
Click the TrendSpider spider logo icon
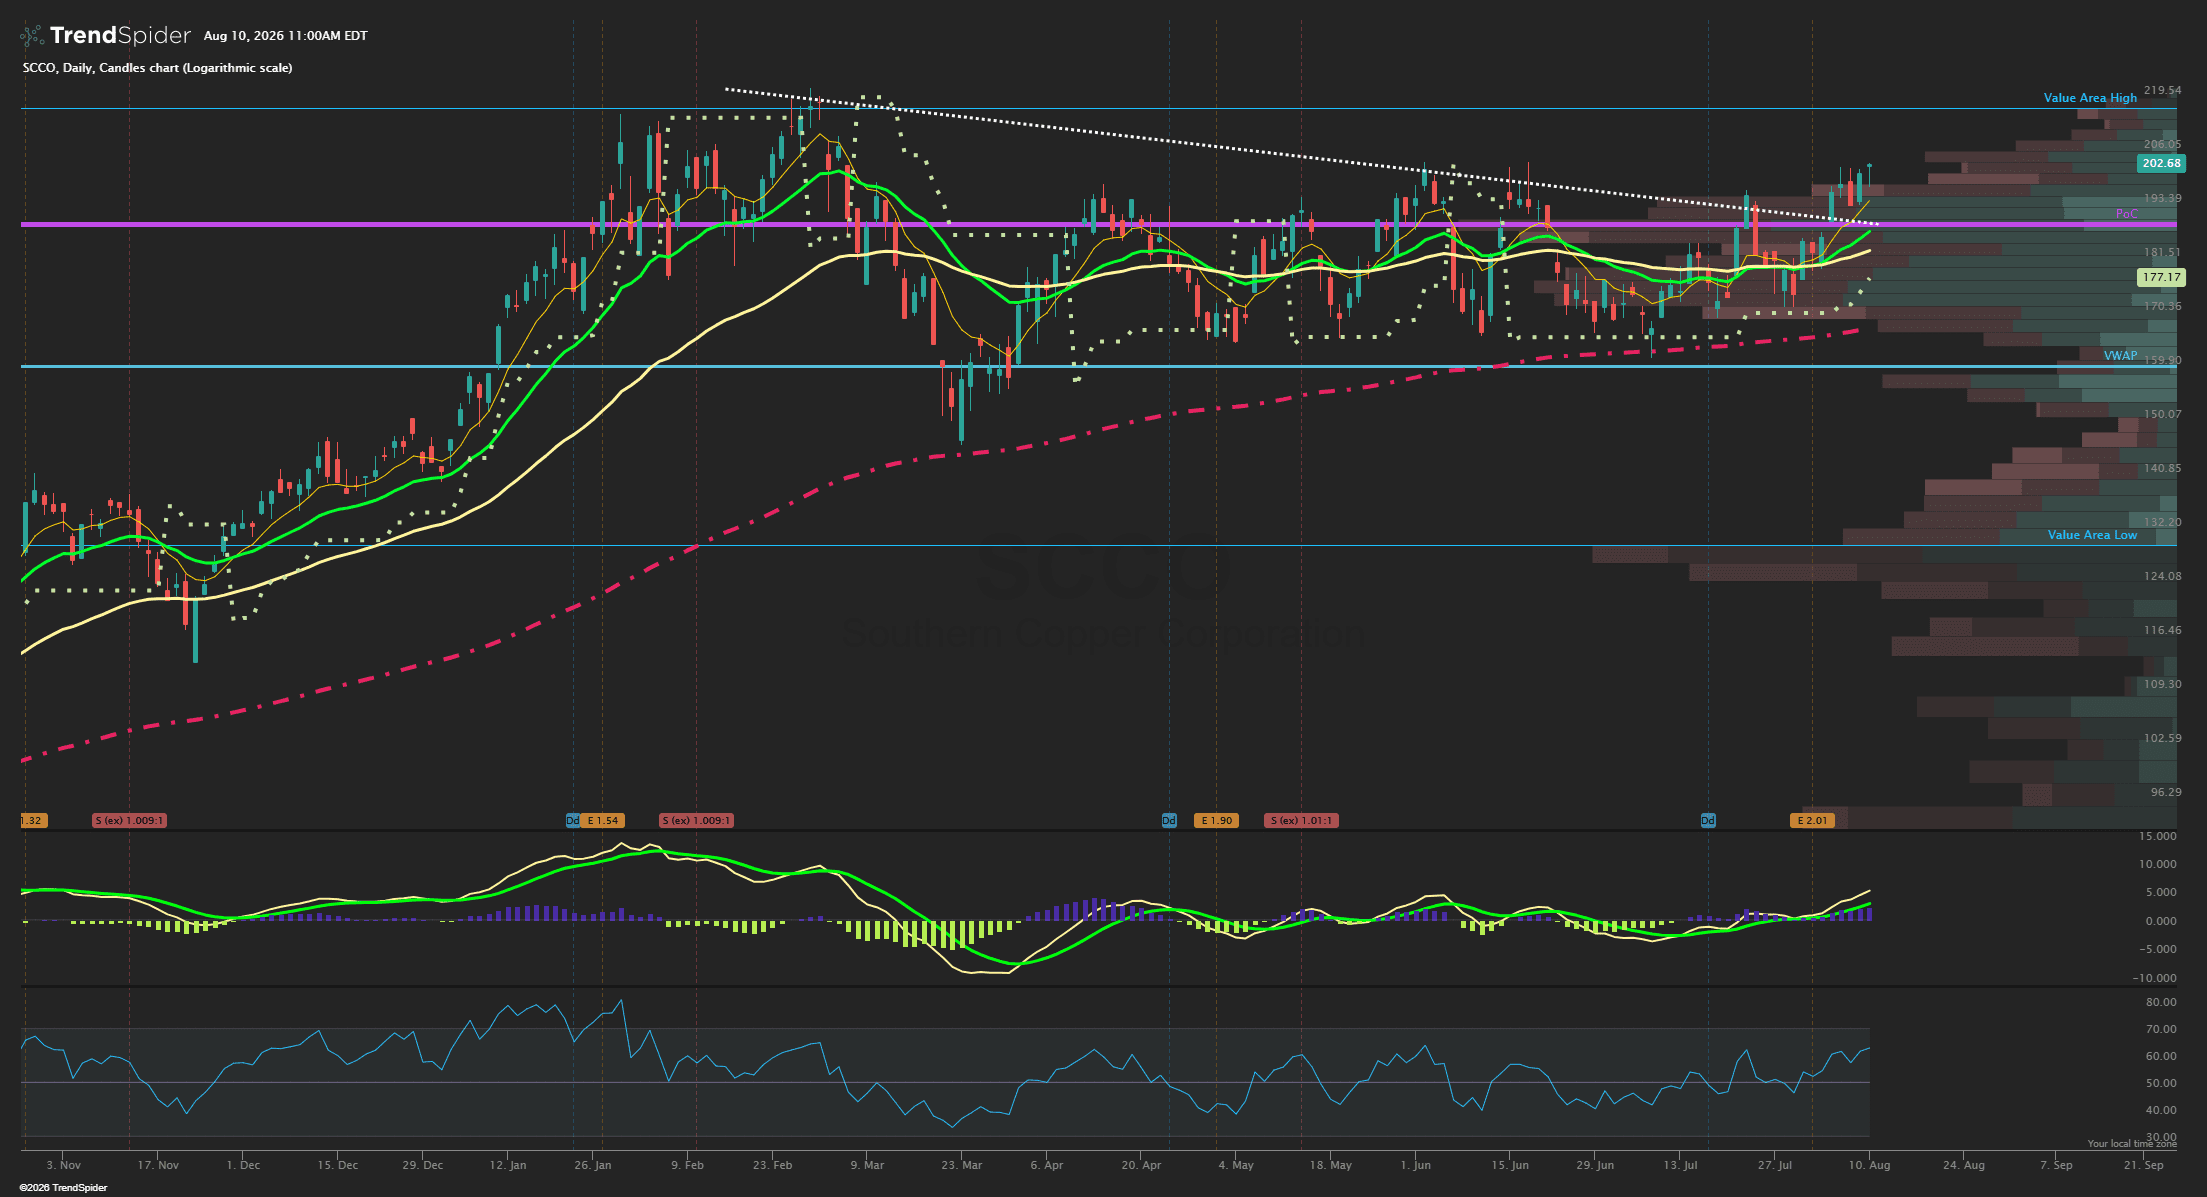pyautogui.click(x=32, y=36)
